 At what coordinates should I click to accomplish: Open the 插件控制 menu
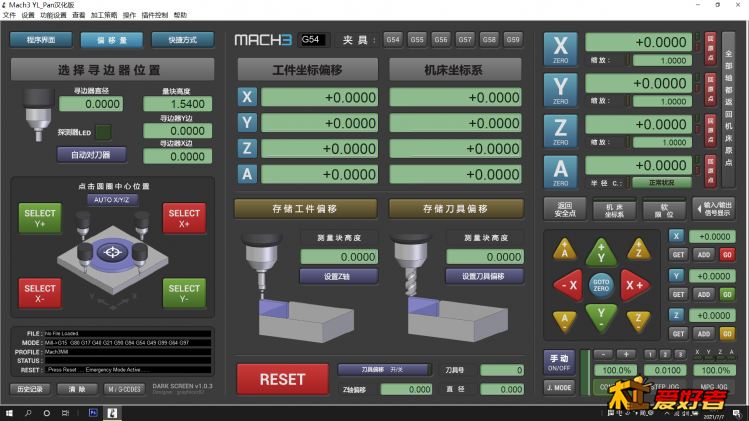coord(154,15)
